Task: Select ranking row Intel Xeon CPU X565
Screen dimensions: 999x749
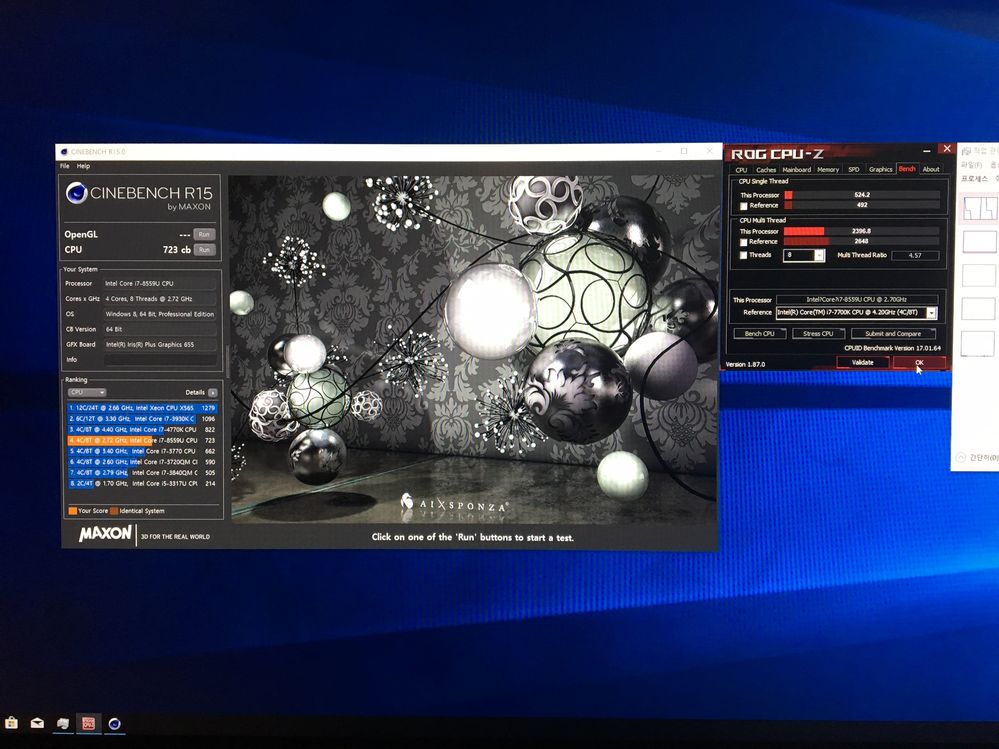Action: pyautogui.click(x=142, y=408)
